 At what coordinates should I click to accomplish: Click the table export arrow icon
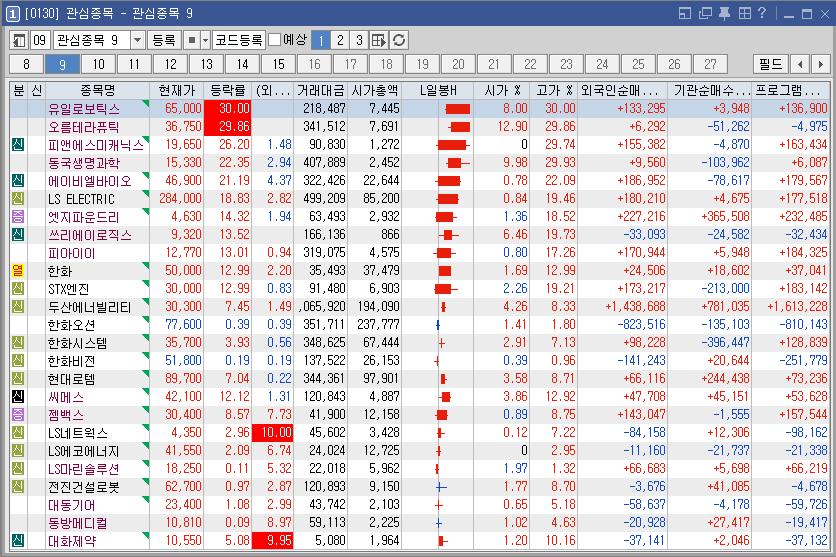coord(379,40)
